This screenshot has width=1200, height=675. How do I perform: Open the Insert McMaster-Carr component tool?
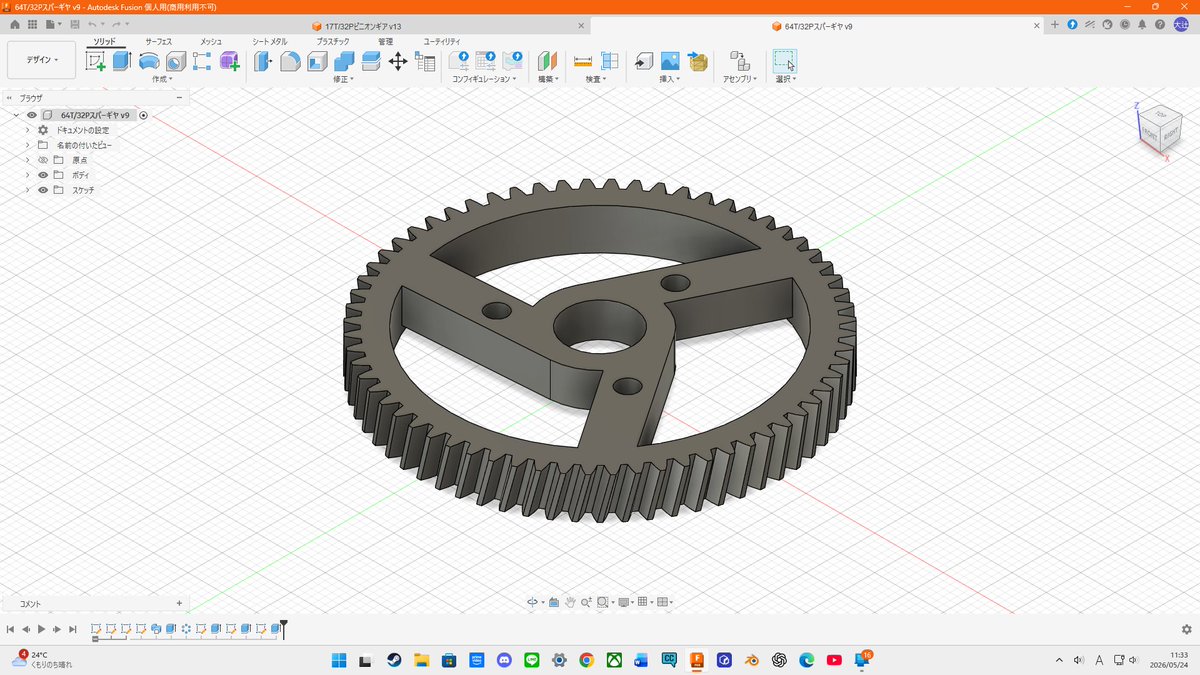[697, 61]
